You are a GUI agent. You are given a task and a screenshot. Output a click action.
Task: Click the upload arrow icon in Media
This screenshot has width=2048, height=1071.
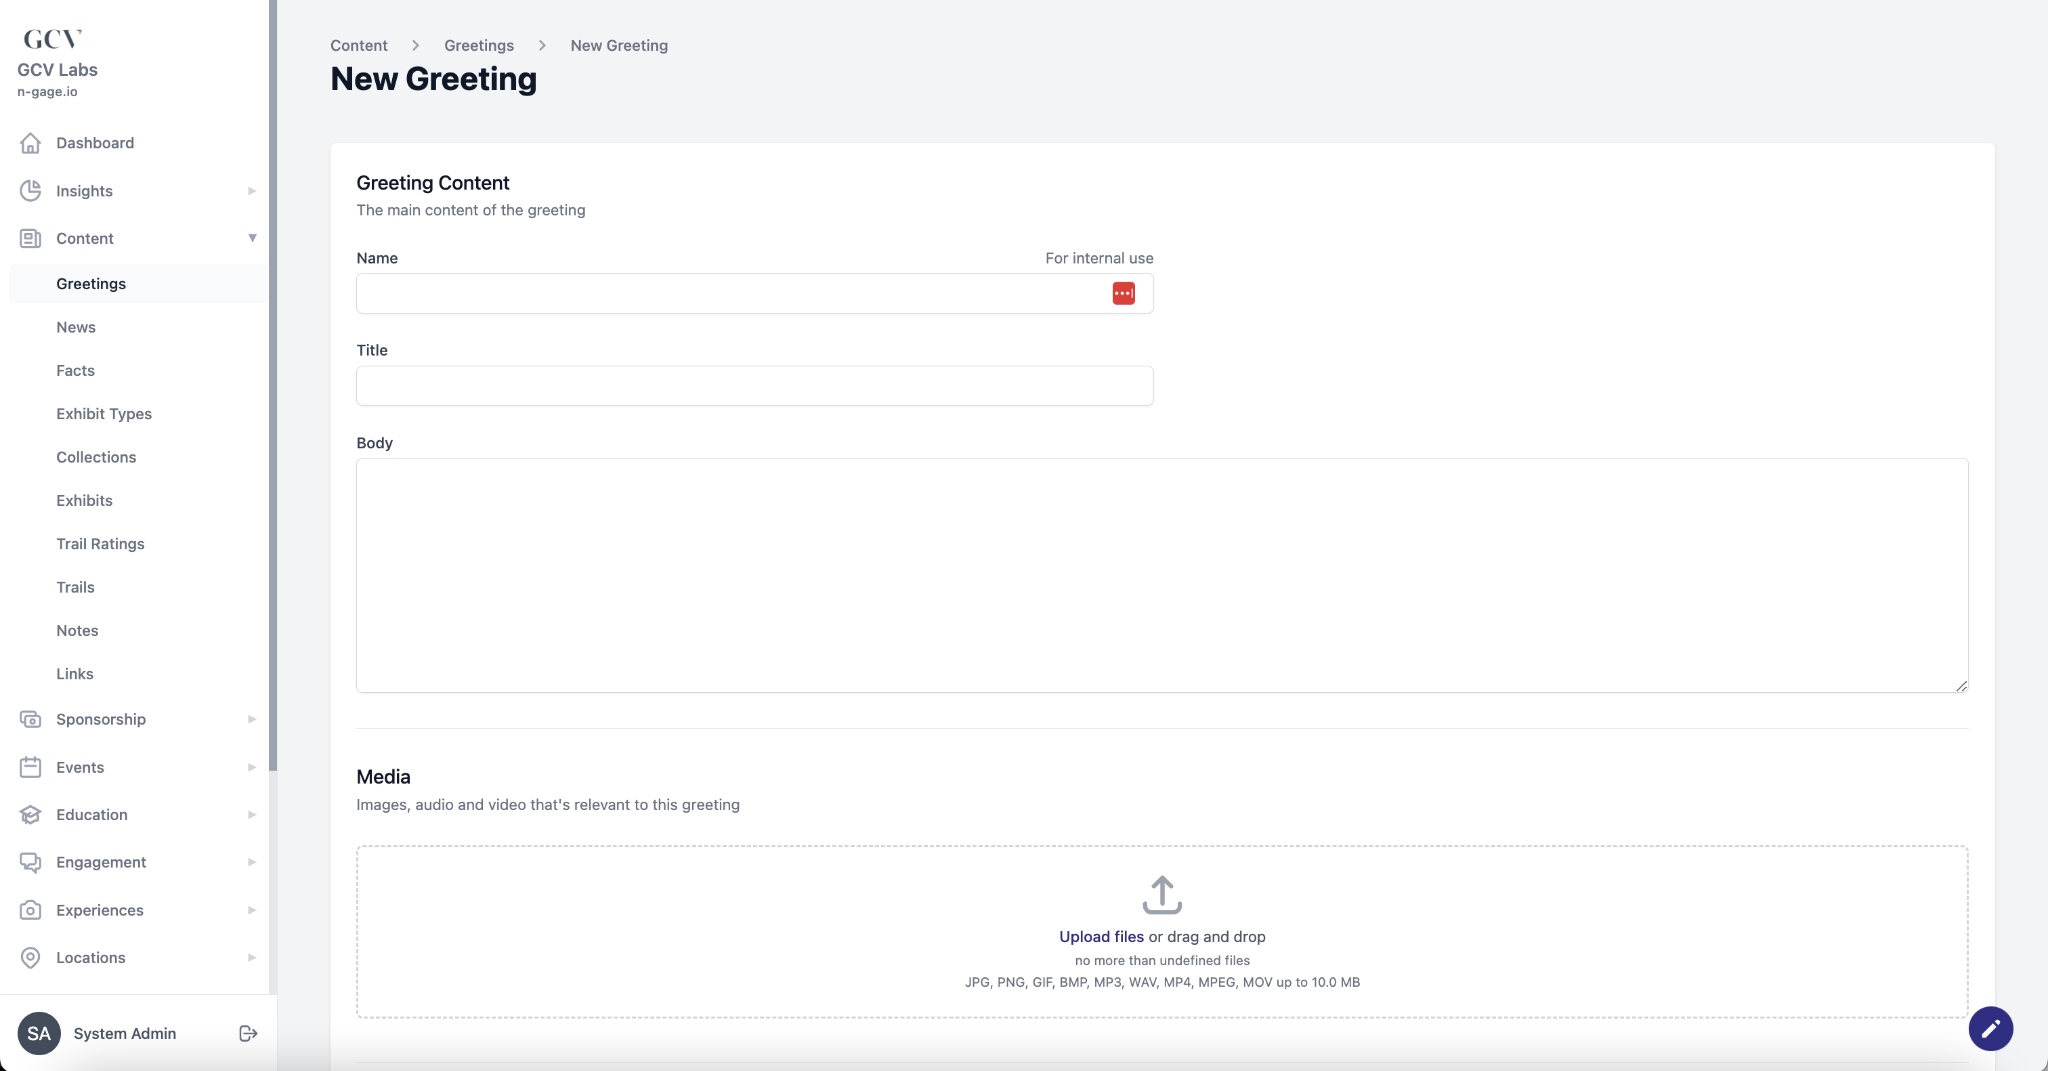(1162, 895)
